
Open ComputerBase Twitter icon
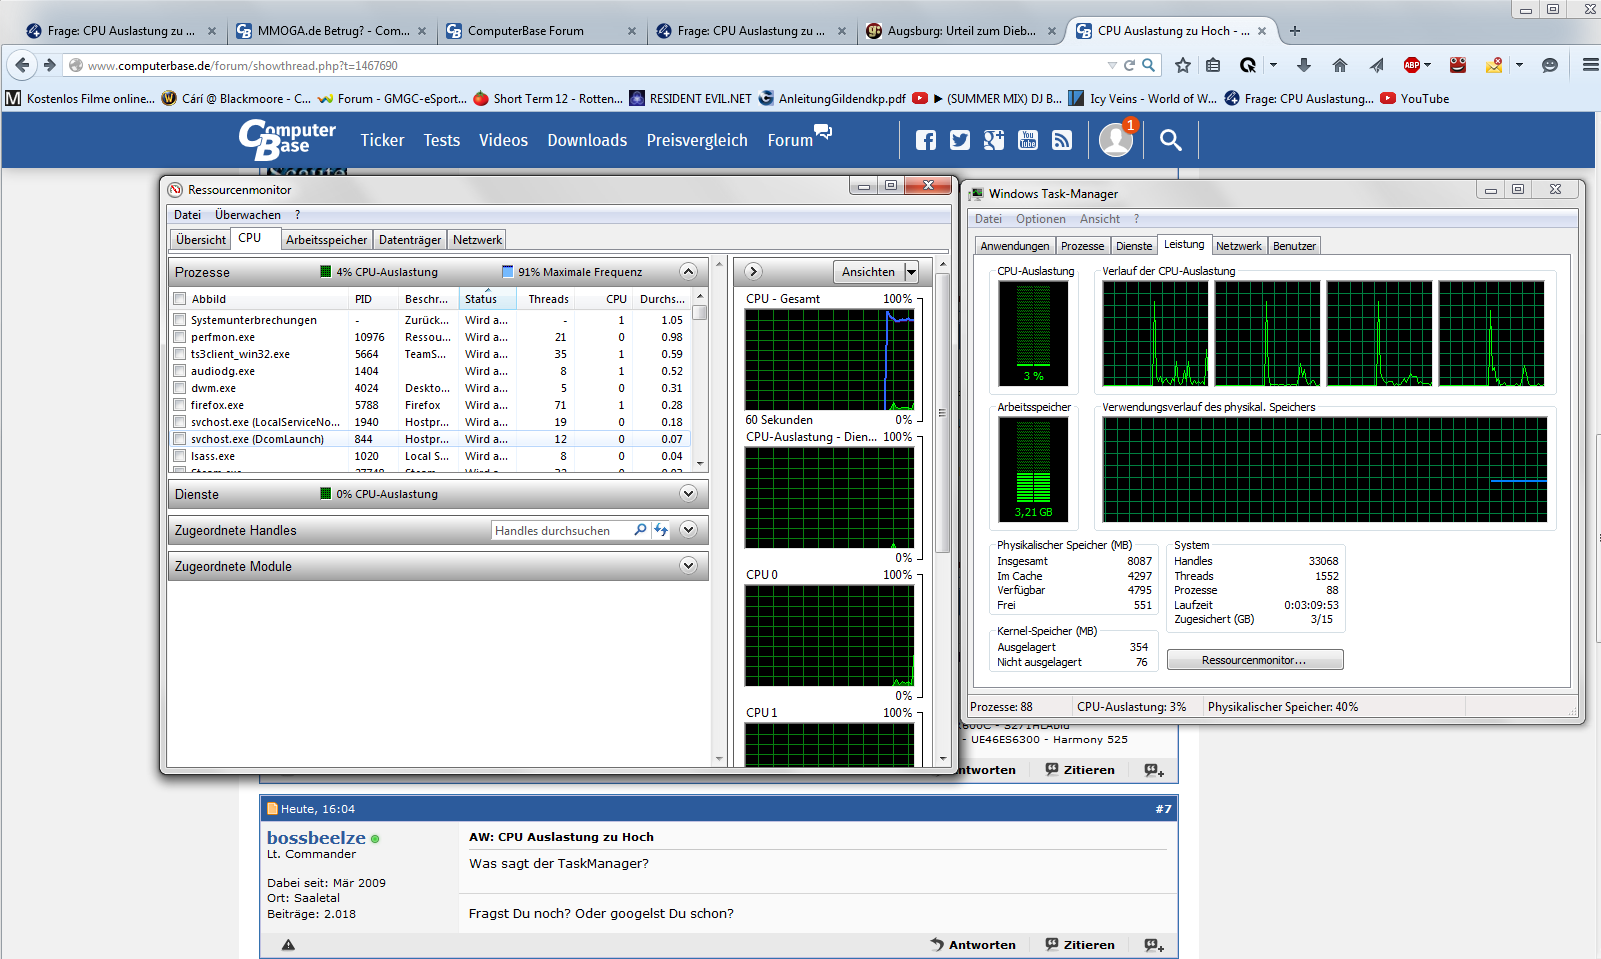[960, 140]
